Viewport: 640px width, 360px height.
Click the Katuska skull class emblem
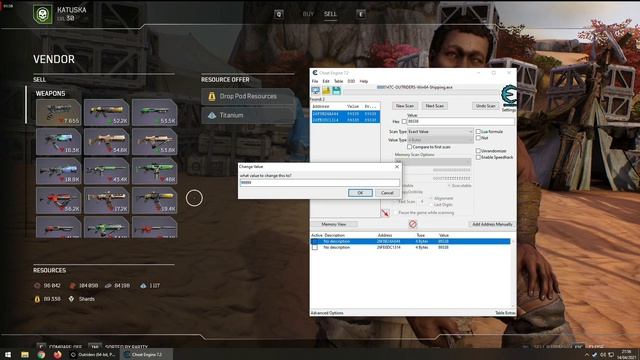pyautogui.click(x=42, y=14)
